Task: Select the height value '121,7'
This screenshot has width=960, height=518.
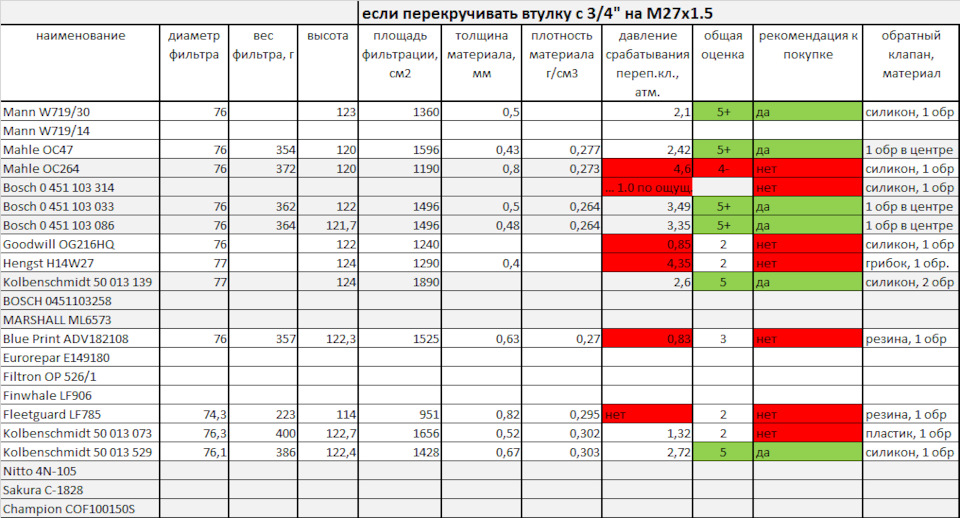Action: (x=328, y=225)
